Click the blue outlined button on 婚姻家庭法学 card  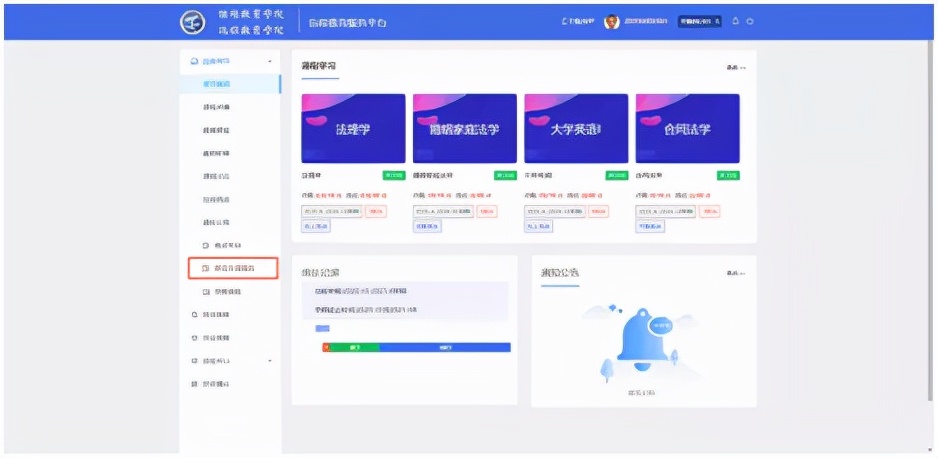[x=427, y=226]
